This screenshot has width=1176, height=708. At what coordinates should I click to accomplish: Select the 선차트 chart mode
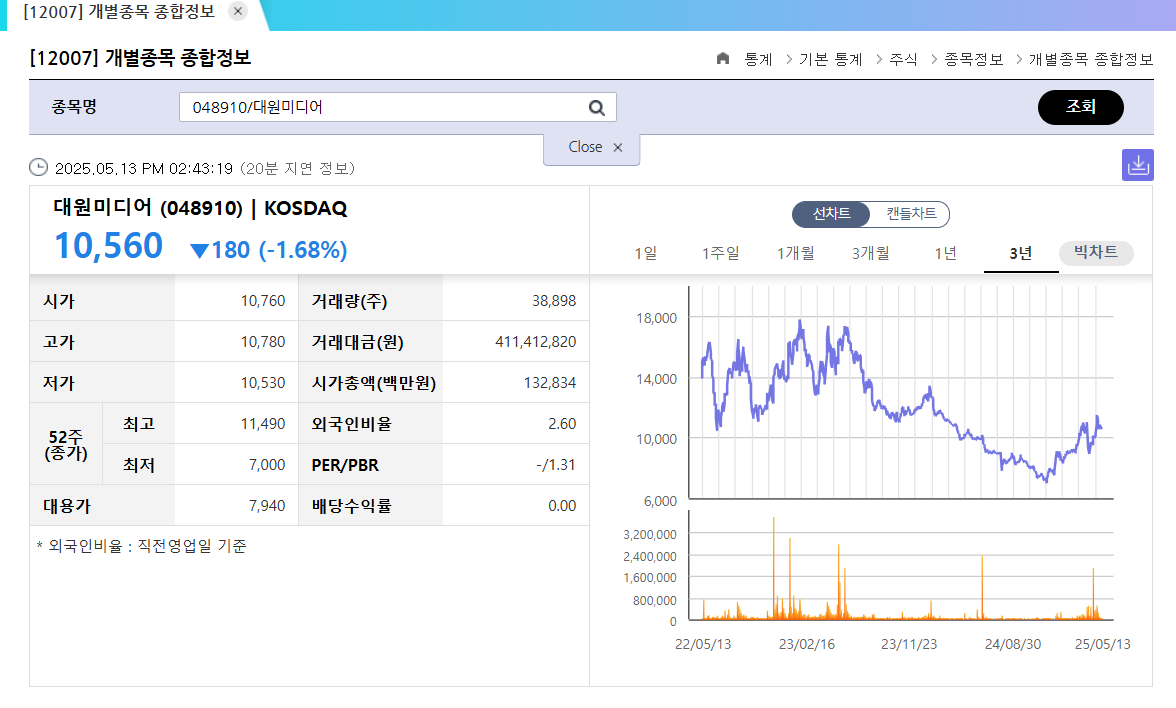point(832,214)
